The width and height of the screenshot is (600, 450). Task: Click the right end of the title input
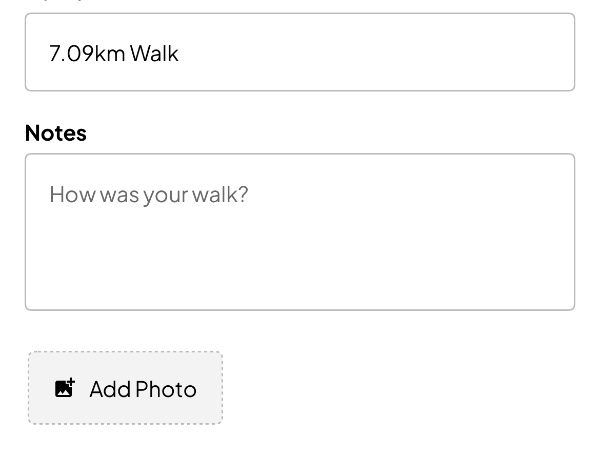tap(551, 52)
